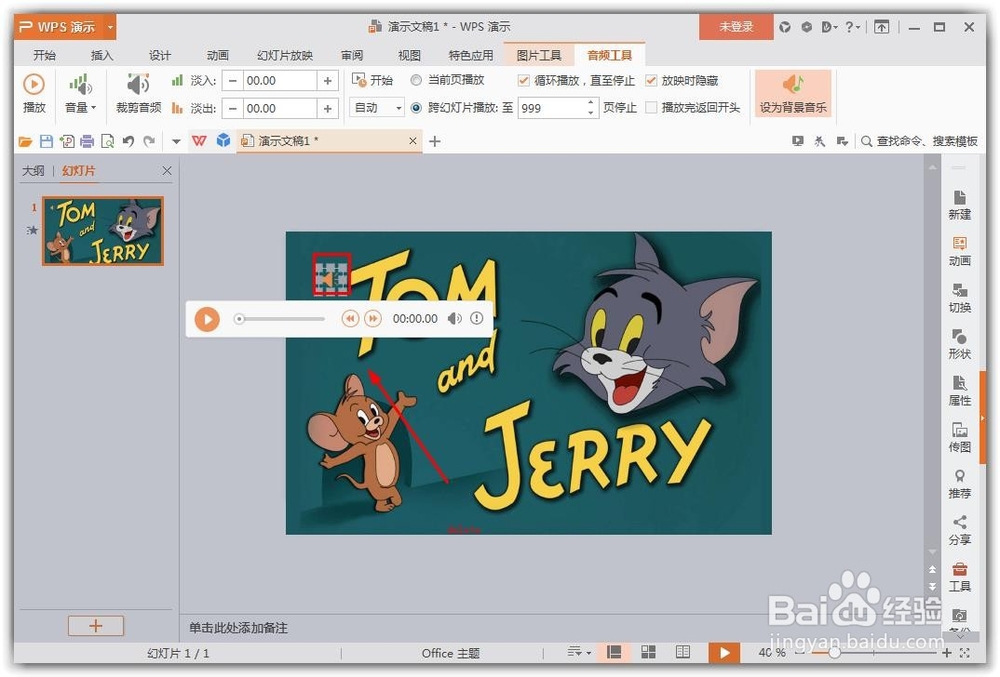Screen dimensions: 1000x677
Task: Open the start mode dropdown showing 自动
Action: click(x=377, y=108)
